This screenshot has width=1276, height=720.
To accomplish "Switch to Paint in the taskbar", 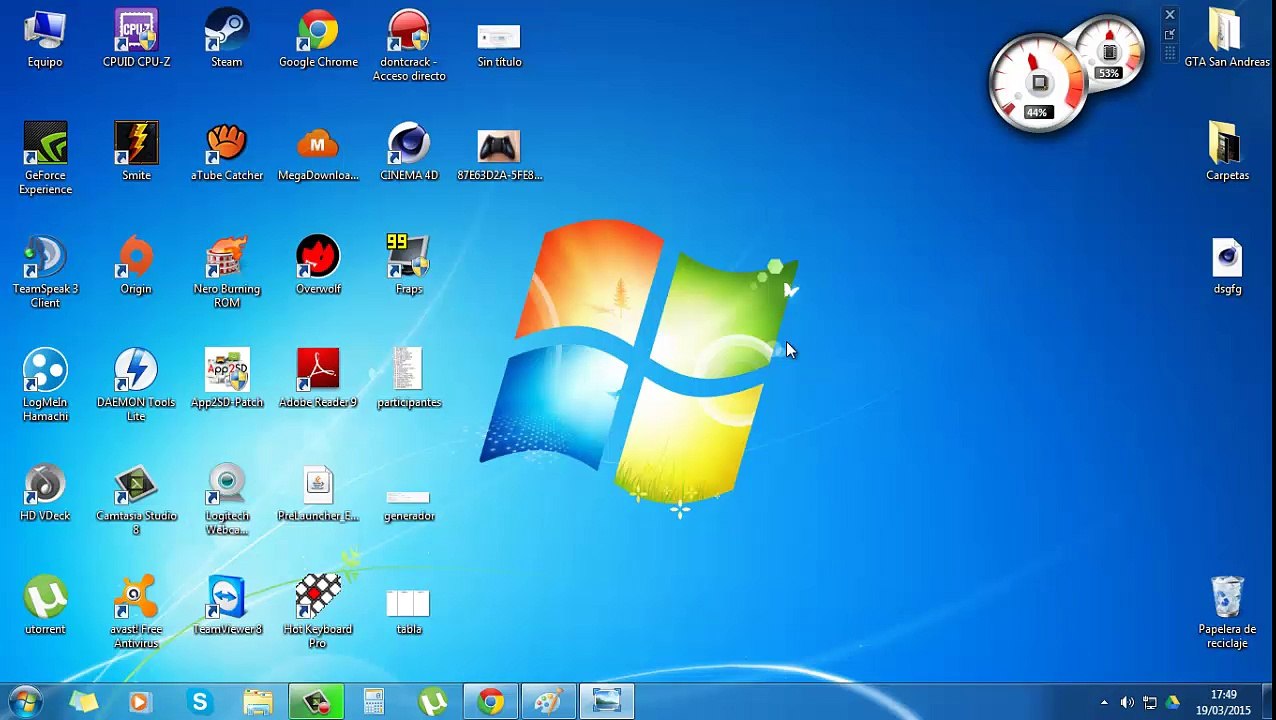I will [x=548, y=702].
